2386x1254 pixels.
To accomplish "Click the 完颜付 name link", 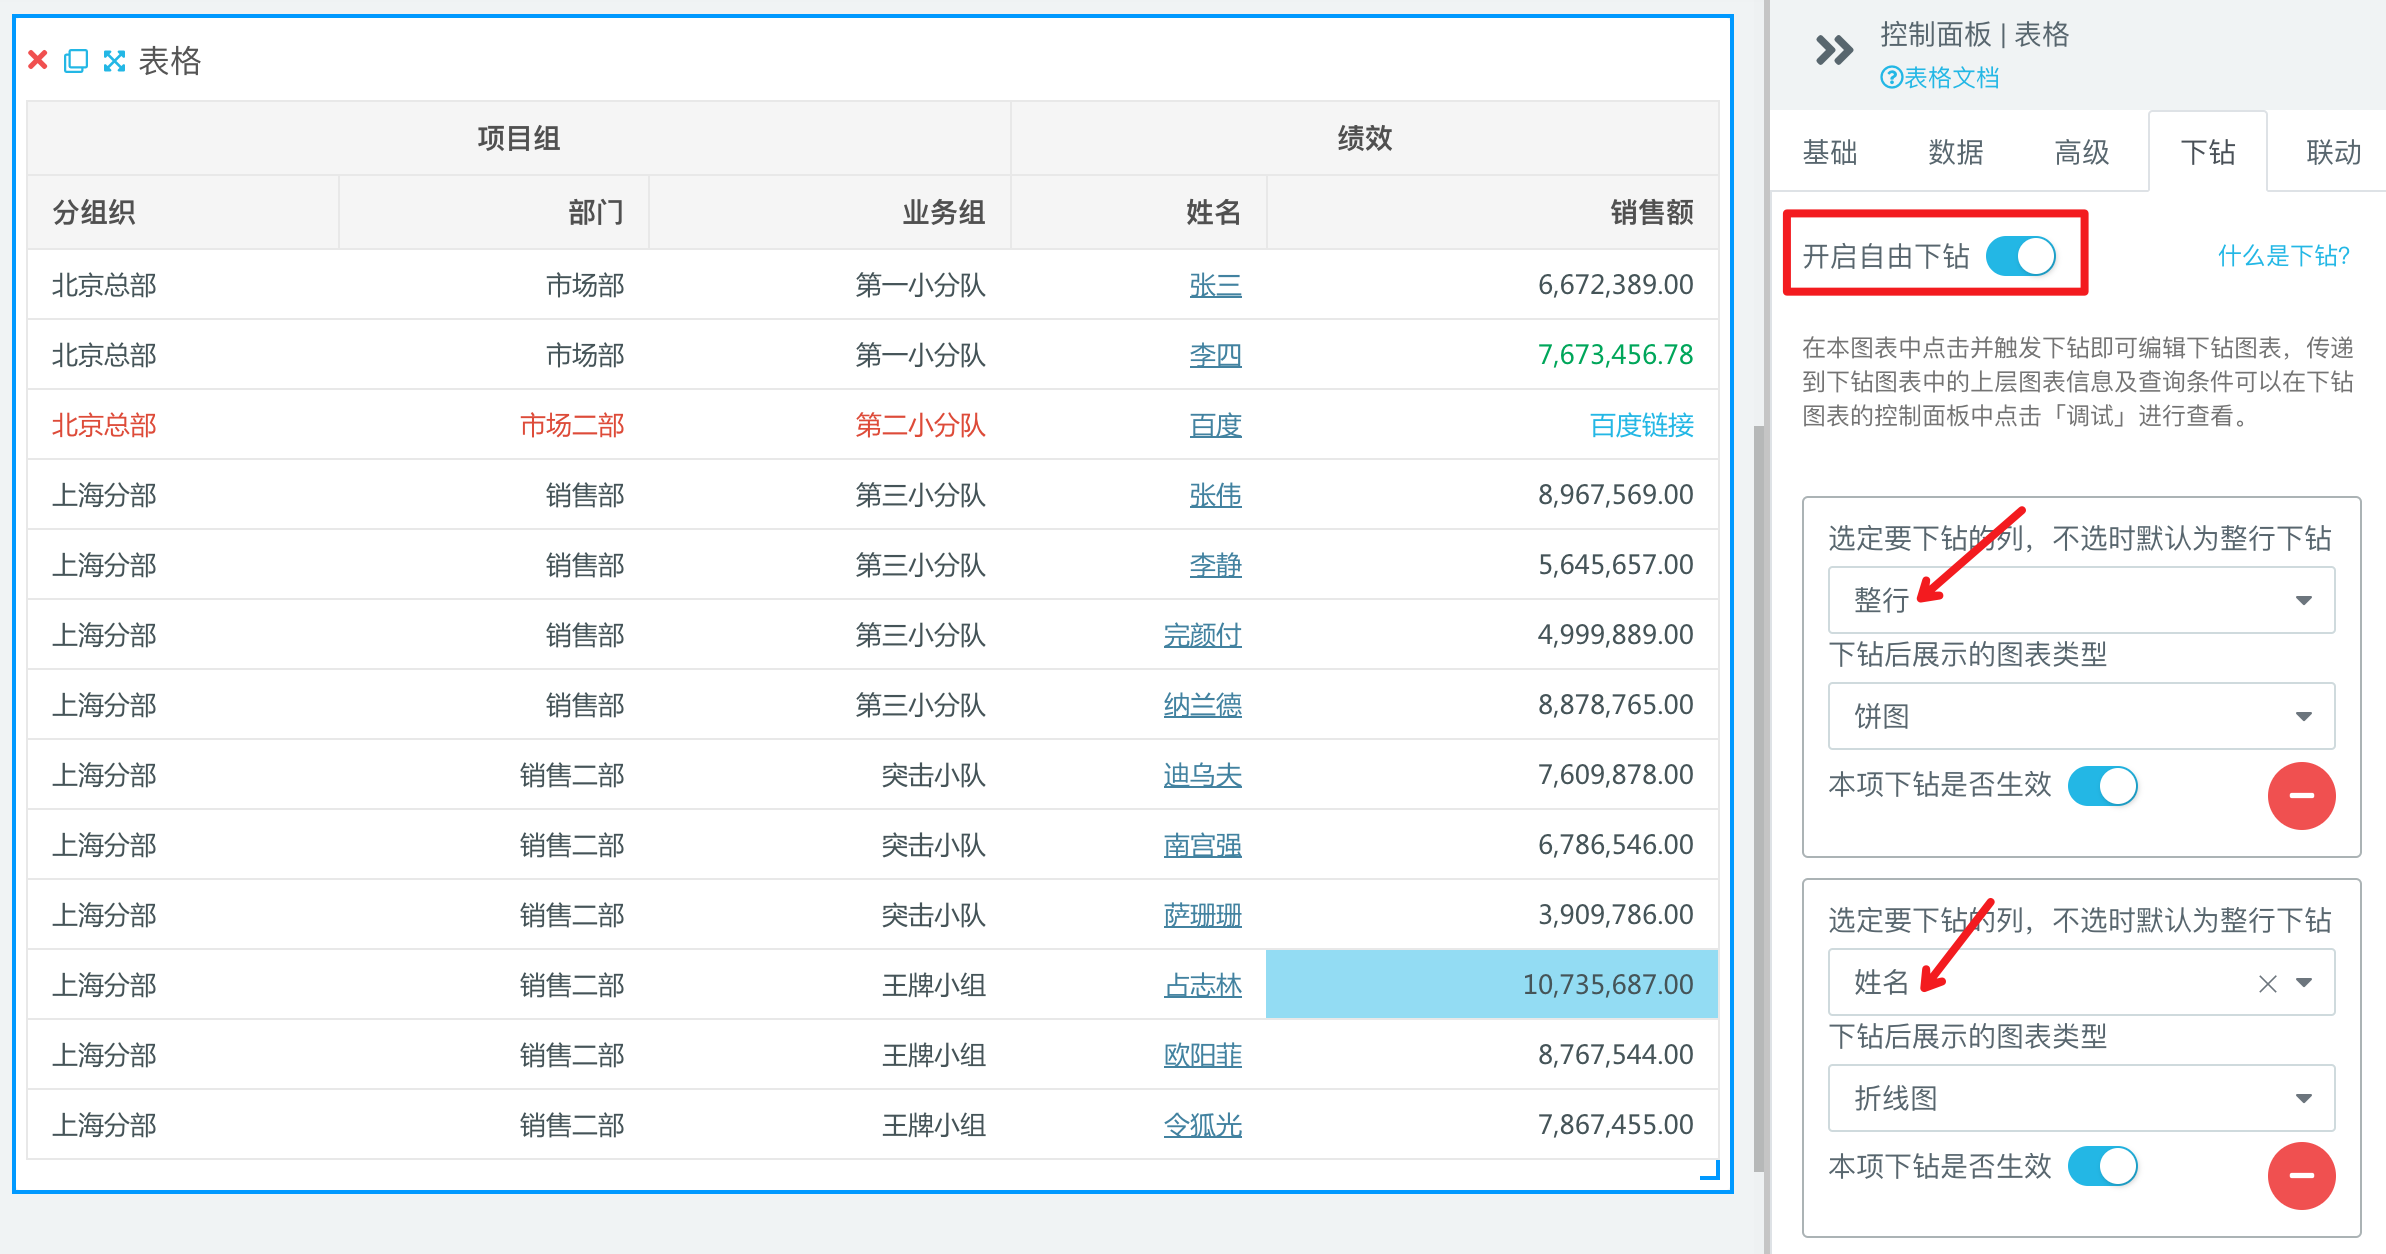I will [x=1202, y=635].
